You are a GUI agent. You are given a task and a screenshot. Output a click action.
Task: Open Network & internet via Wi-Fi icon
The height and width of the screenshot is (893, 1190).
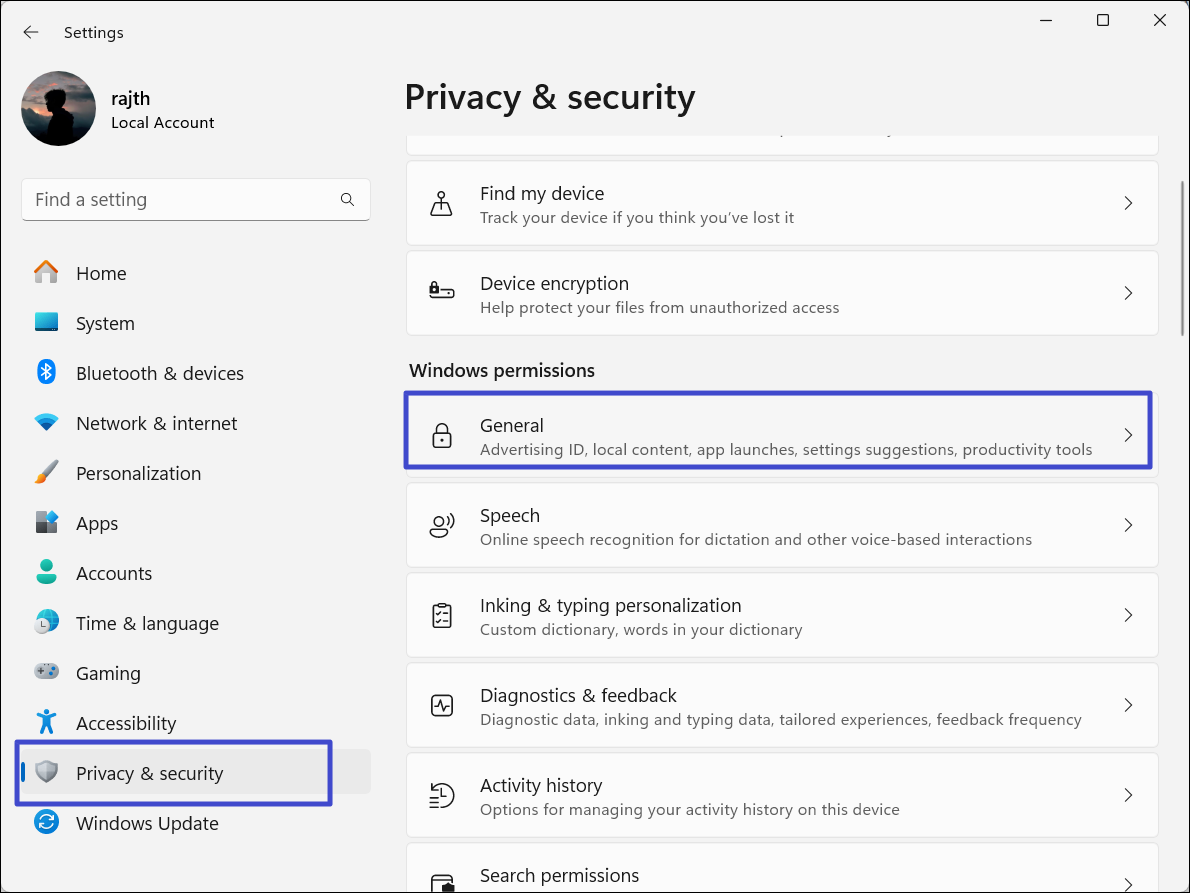[46, 423]
